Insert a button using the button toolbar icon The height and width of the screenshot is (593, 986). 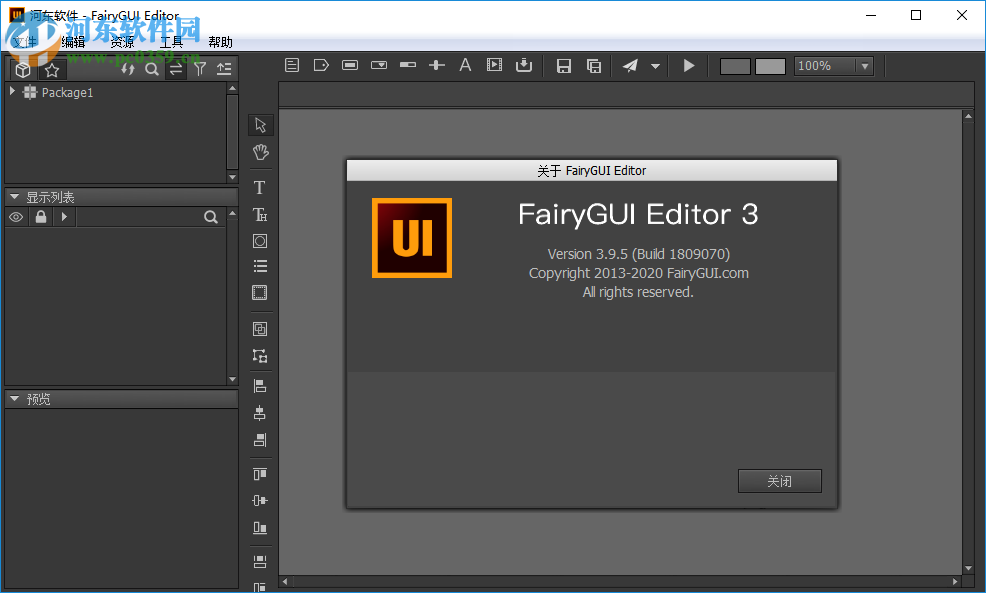(350, 64)
